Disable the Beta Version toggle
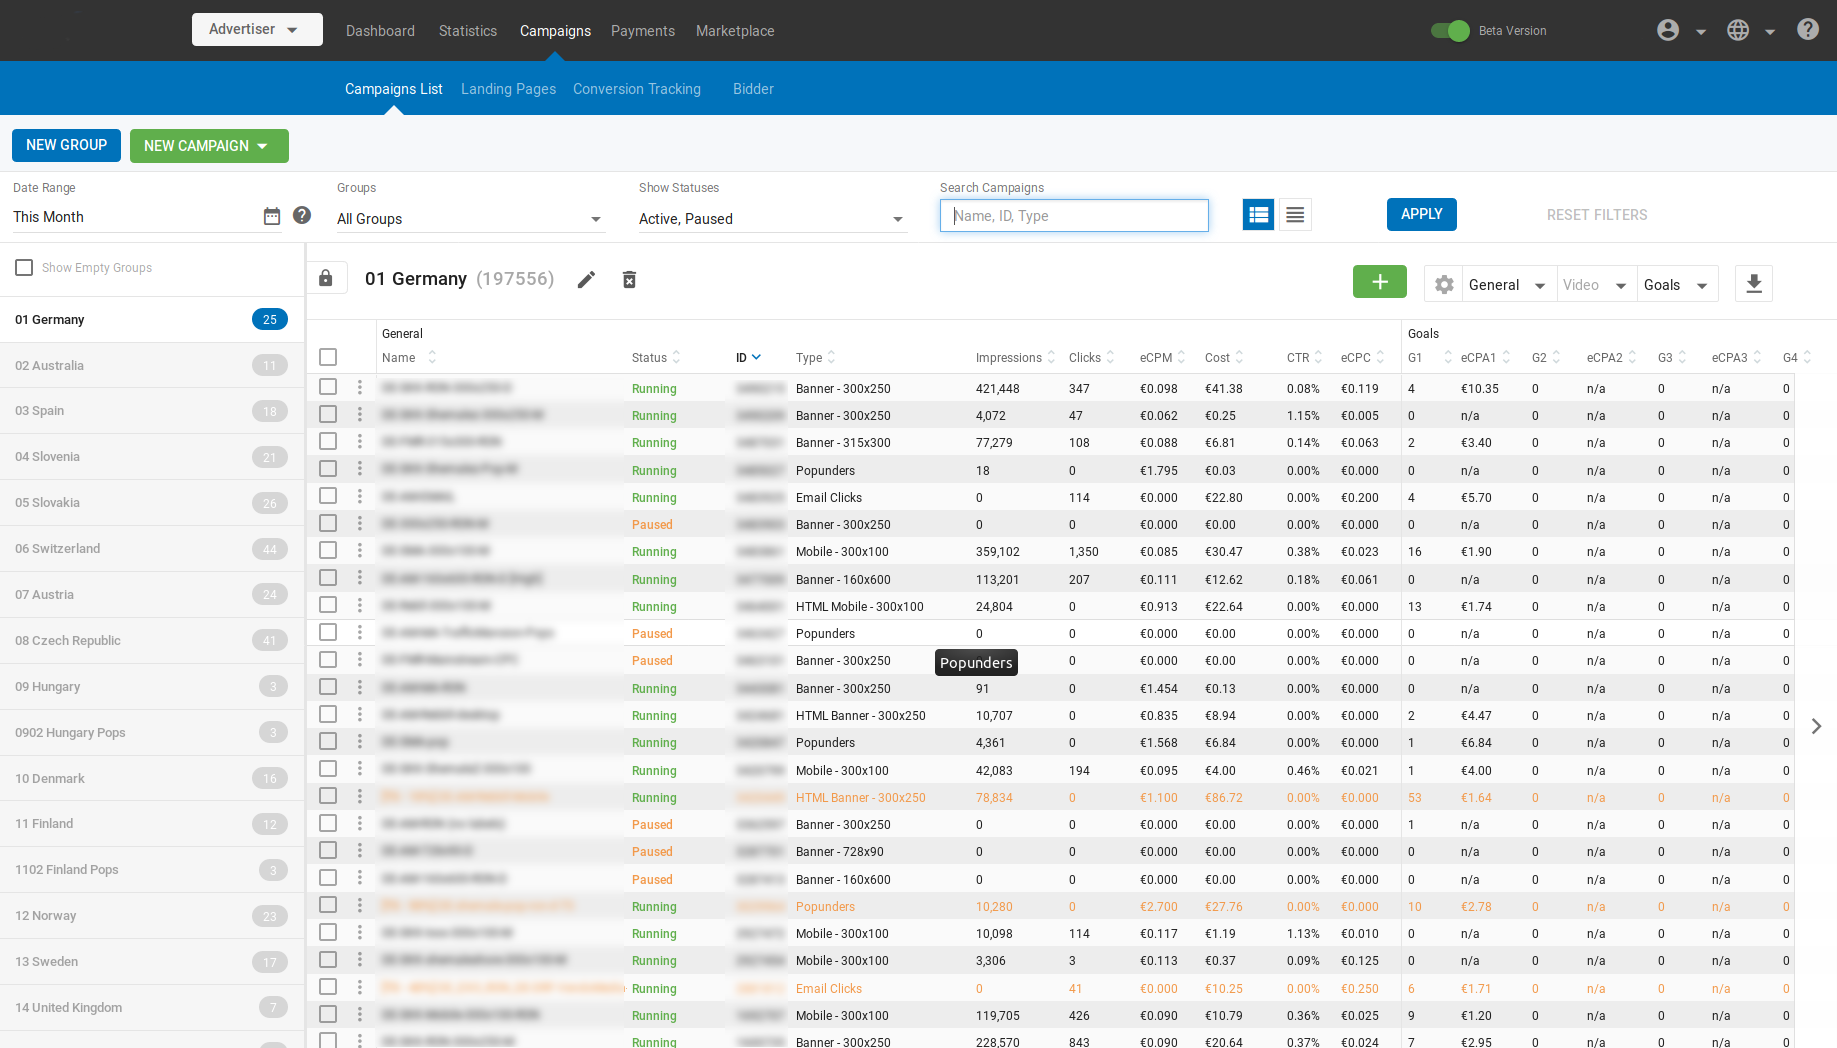This screenshot has height=1048, width=1837. coord(1449,31)
